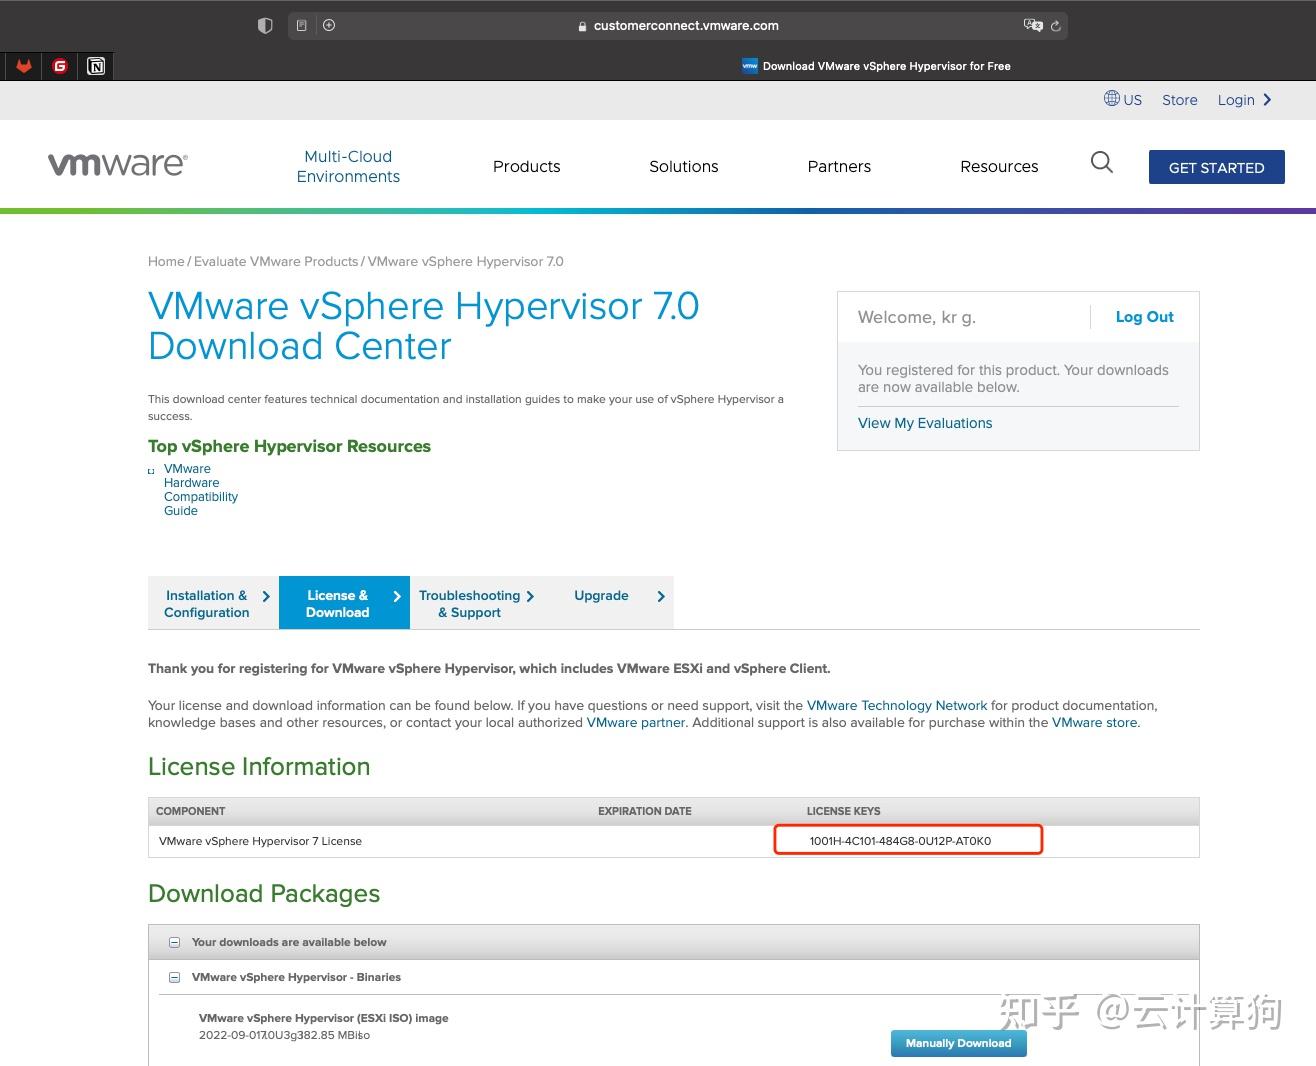Open the site search magnifier icon

click(1101, 162)
